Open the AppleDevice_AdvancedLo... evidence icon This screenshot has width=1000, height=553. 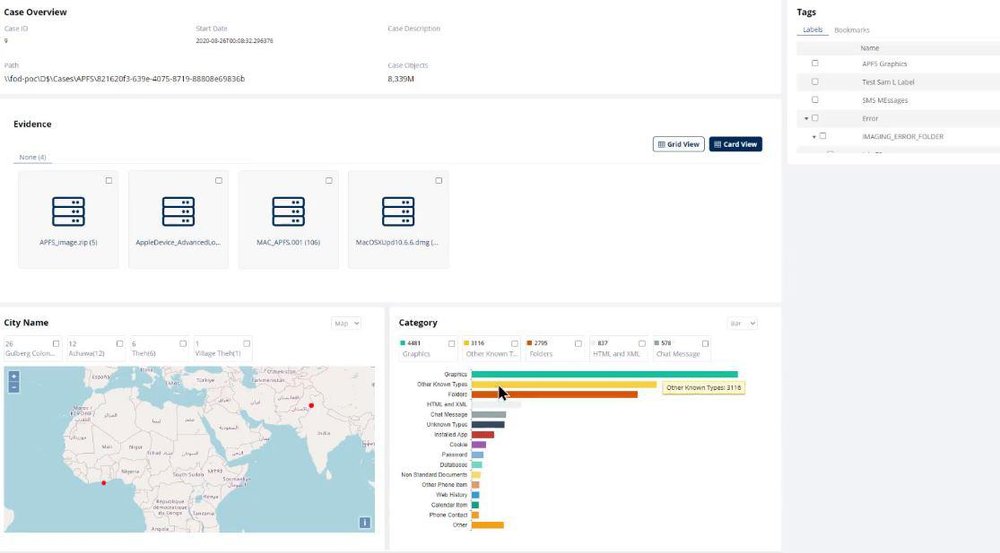pos(178,212)
